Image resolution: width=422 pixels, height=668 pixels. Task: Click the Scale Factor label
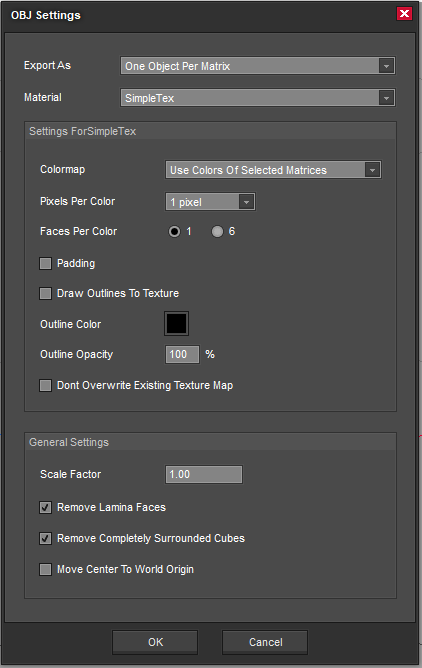71,474
